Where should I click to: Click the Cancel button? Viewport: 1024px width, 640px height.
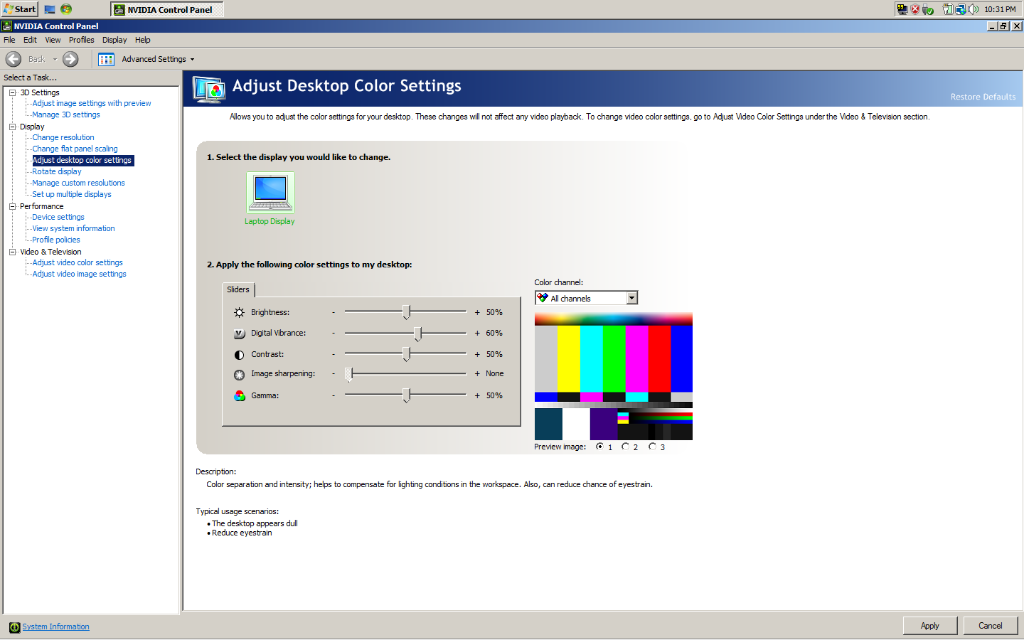[990, 626]
